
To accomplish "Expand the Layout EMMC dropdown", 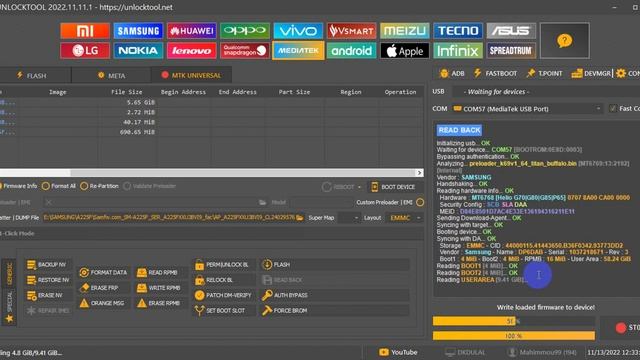I will (418, 218).
